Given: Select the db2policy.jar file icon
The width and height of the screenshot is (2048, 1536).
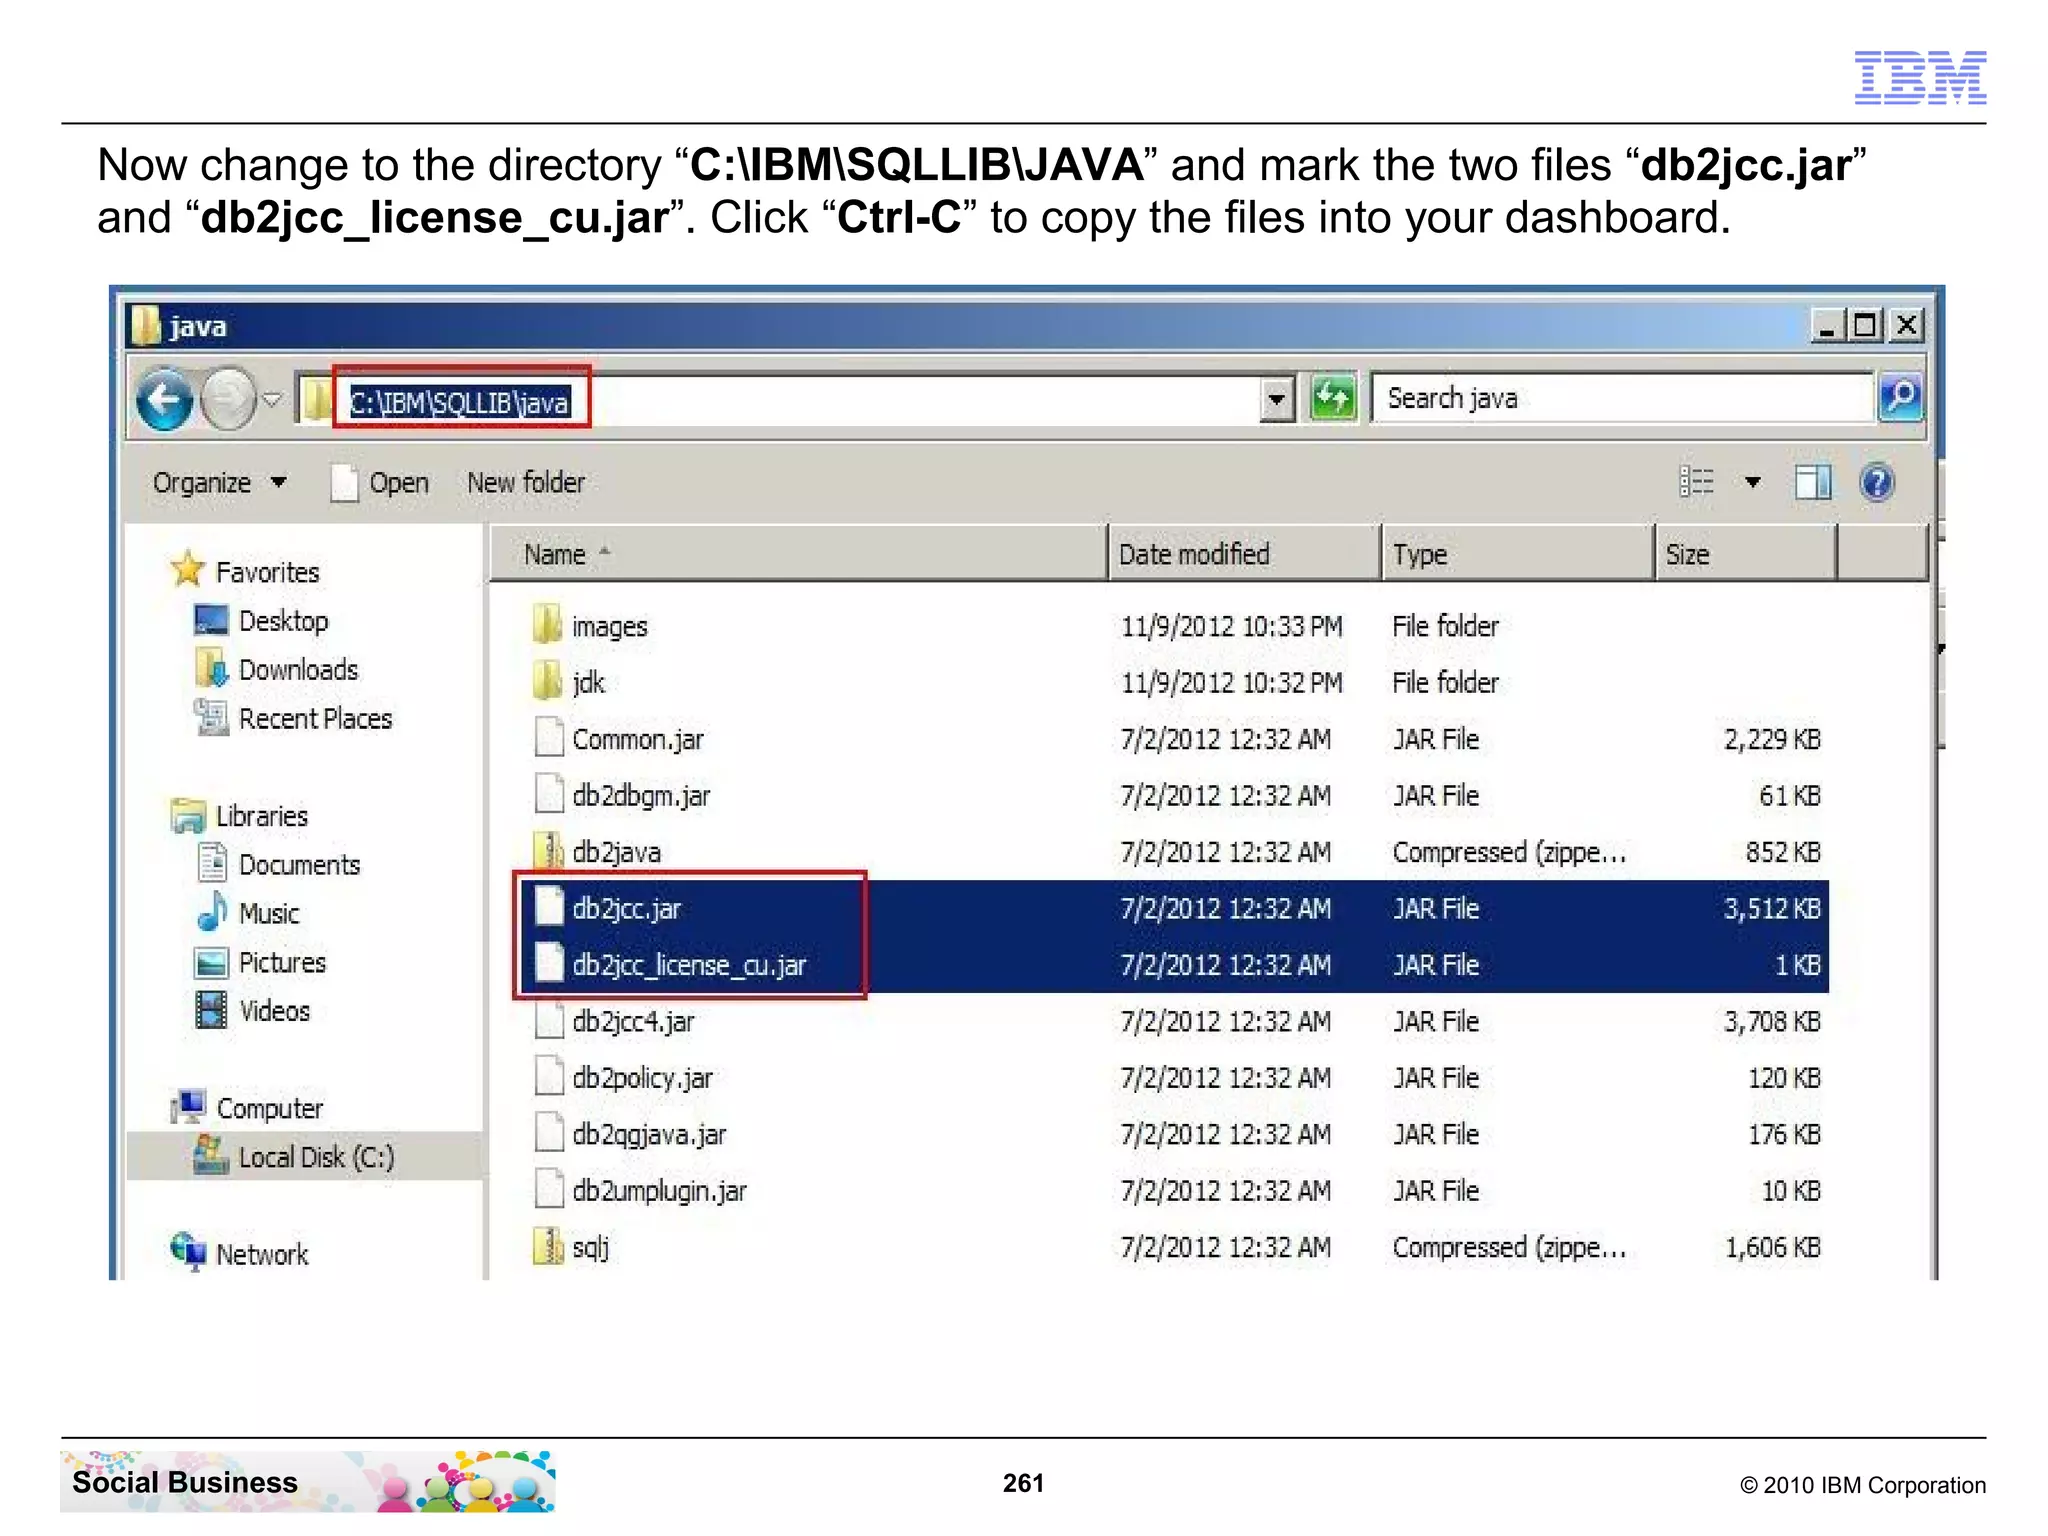Looking at the screenshot, I should pyautogui.click(x=549, y=1077).
